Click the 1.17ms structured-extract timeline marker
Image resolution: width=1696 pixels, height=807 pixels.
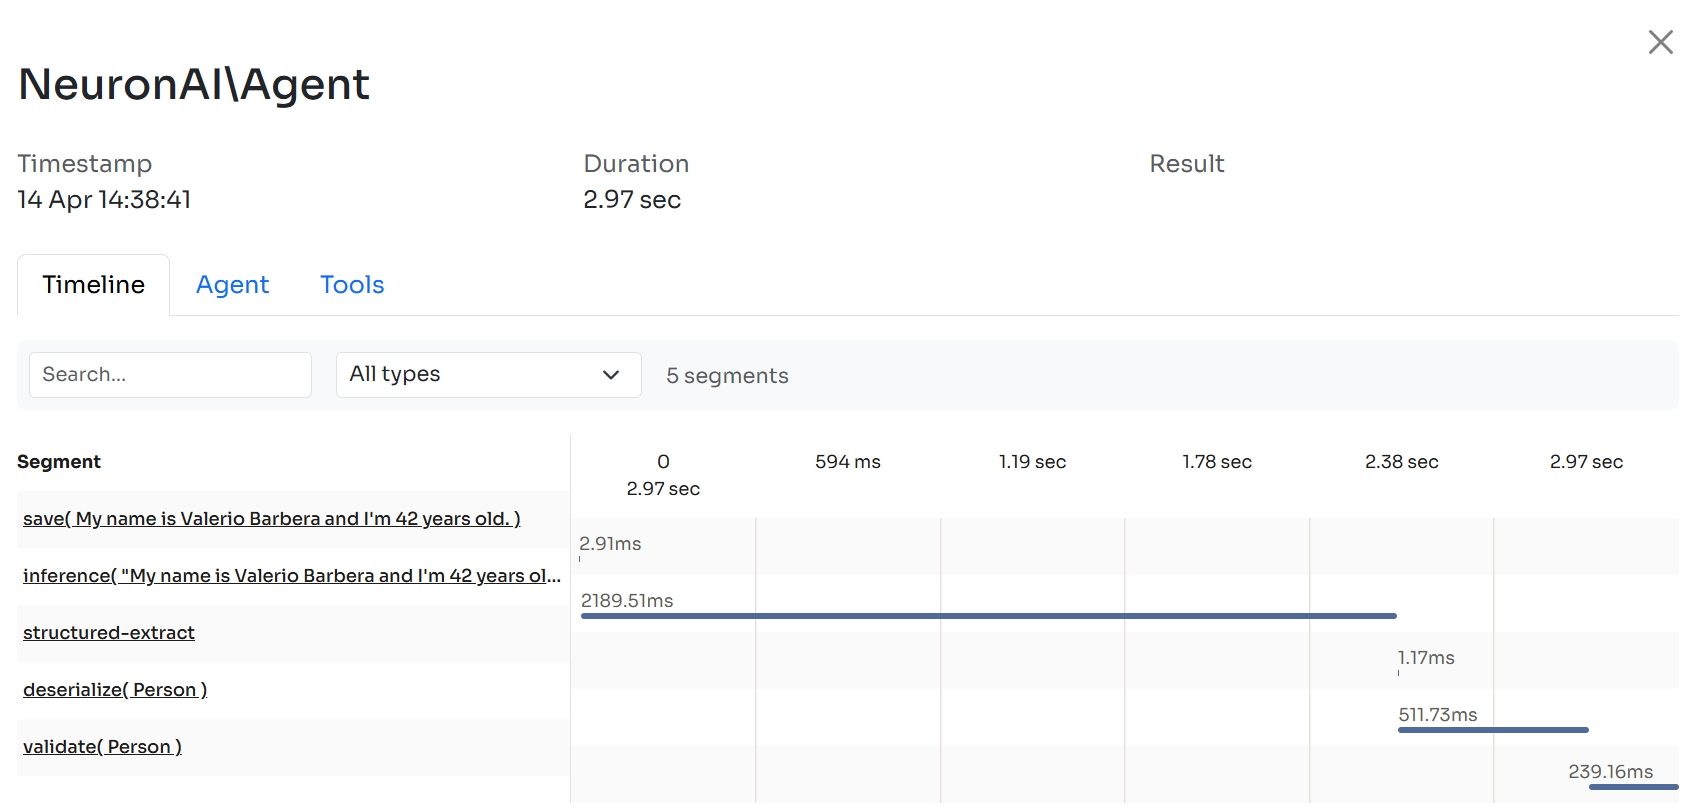pos(1399,672)
